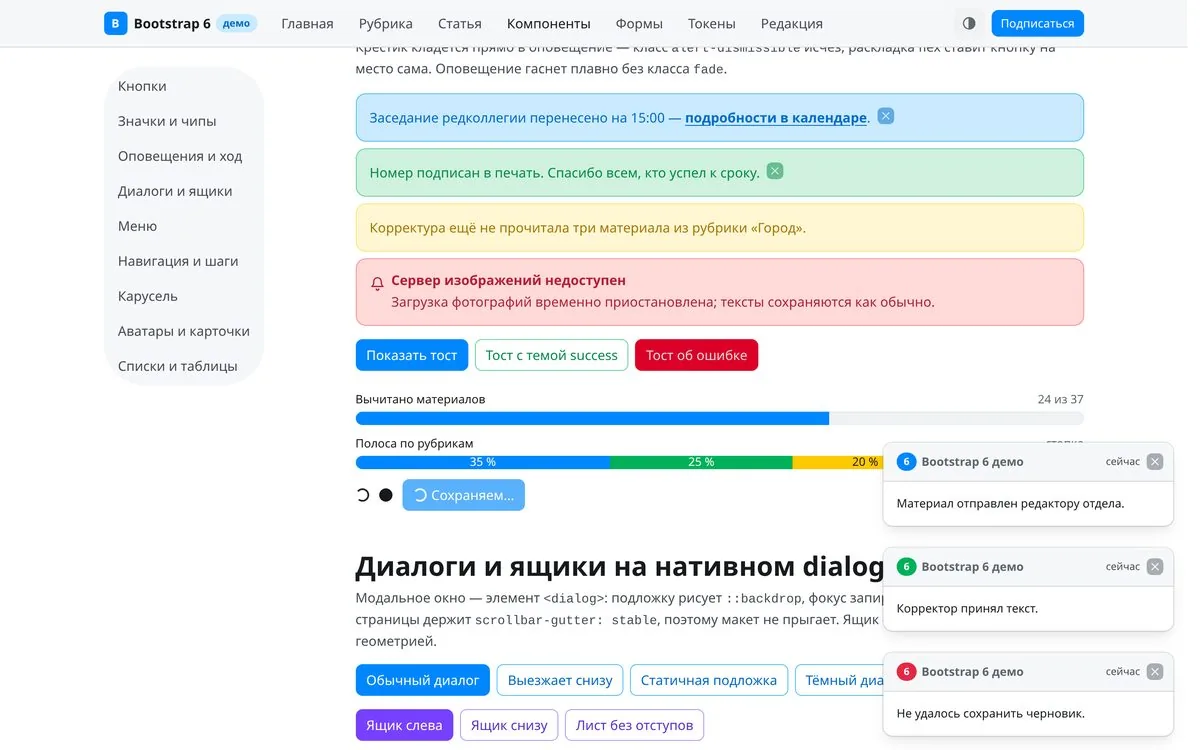Click the solid black growing spinner dot
The width and height of the screenshot is (1200, 750).
pyautogui.click(x=386, y=495)
